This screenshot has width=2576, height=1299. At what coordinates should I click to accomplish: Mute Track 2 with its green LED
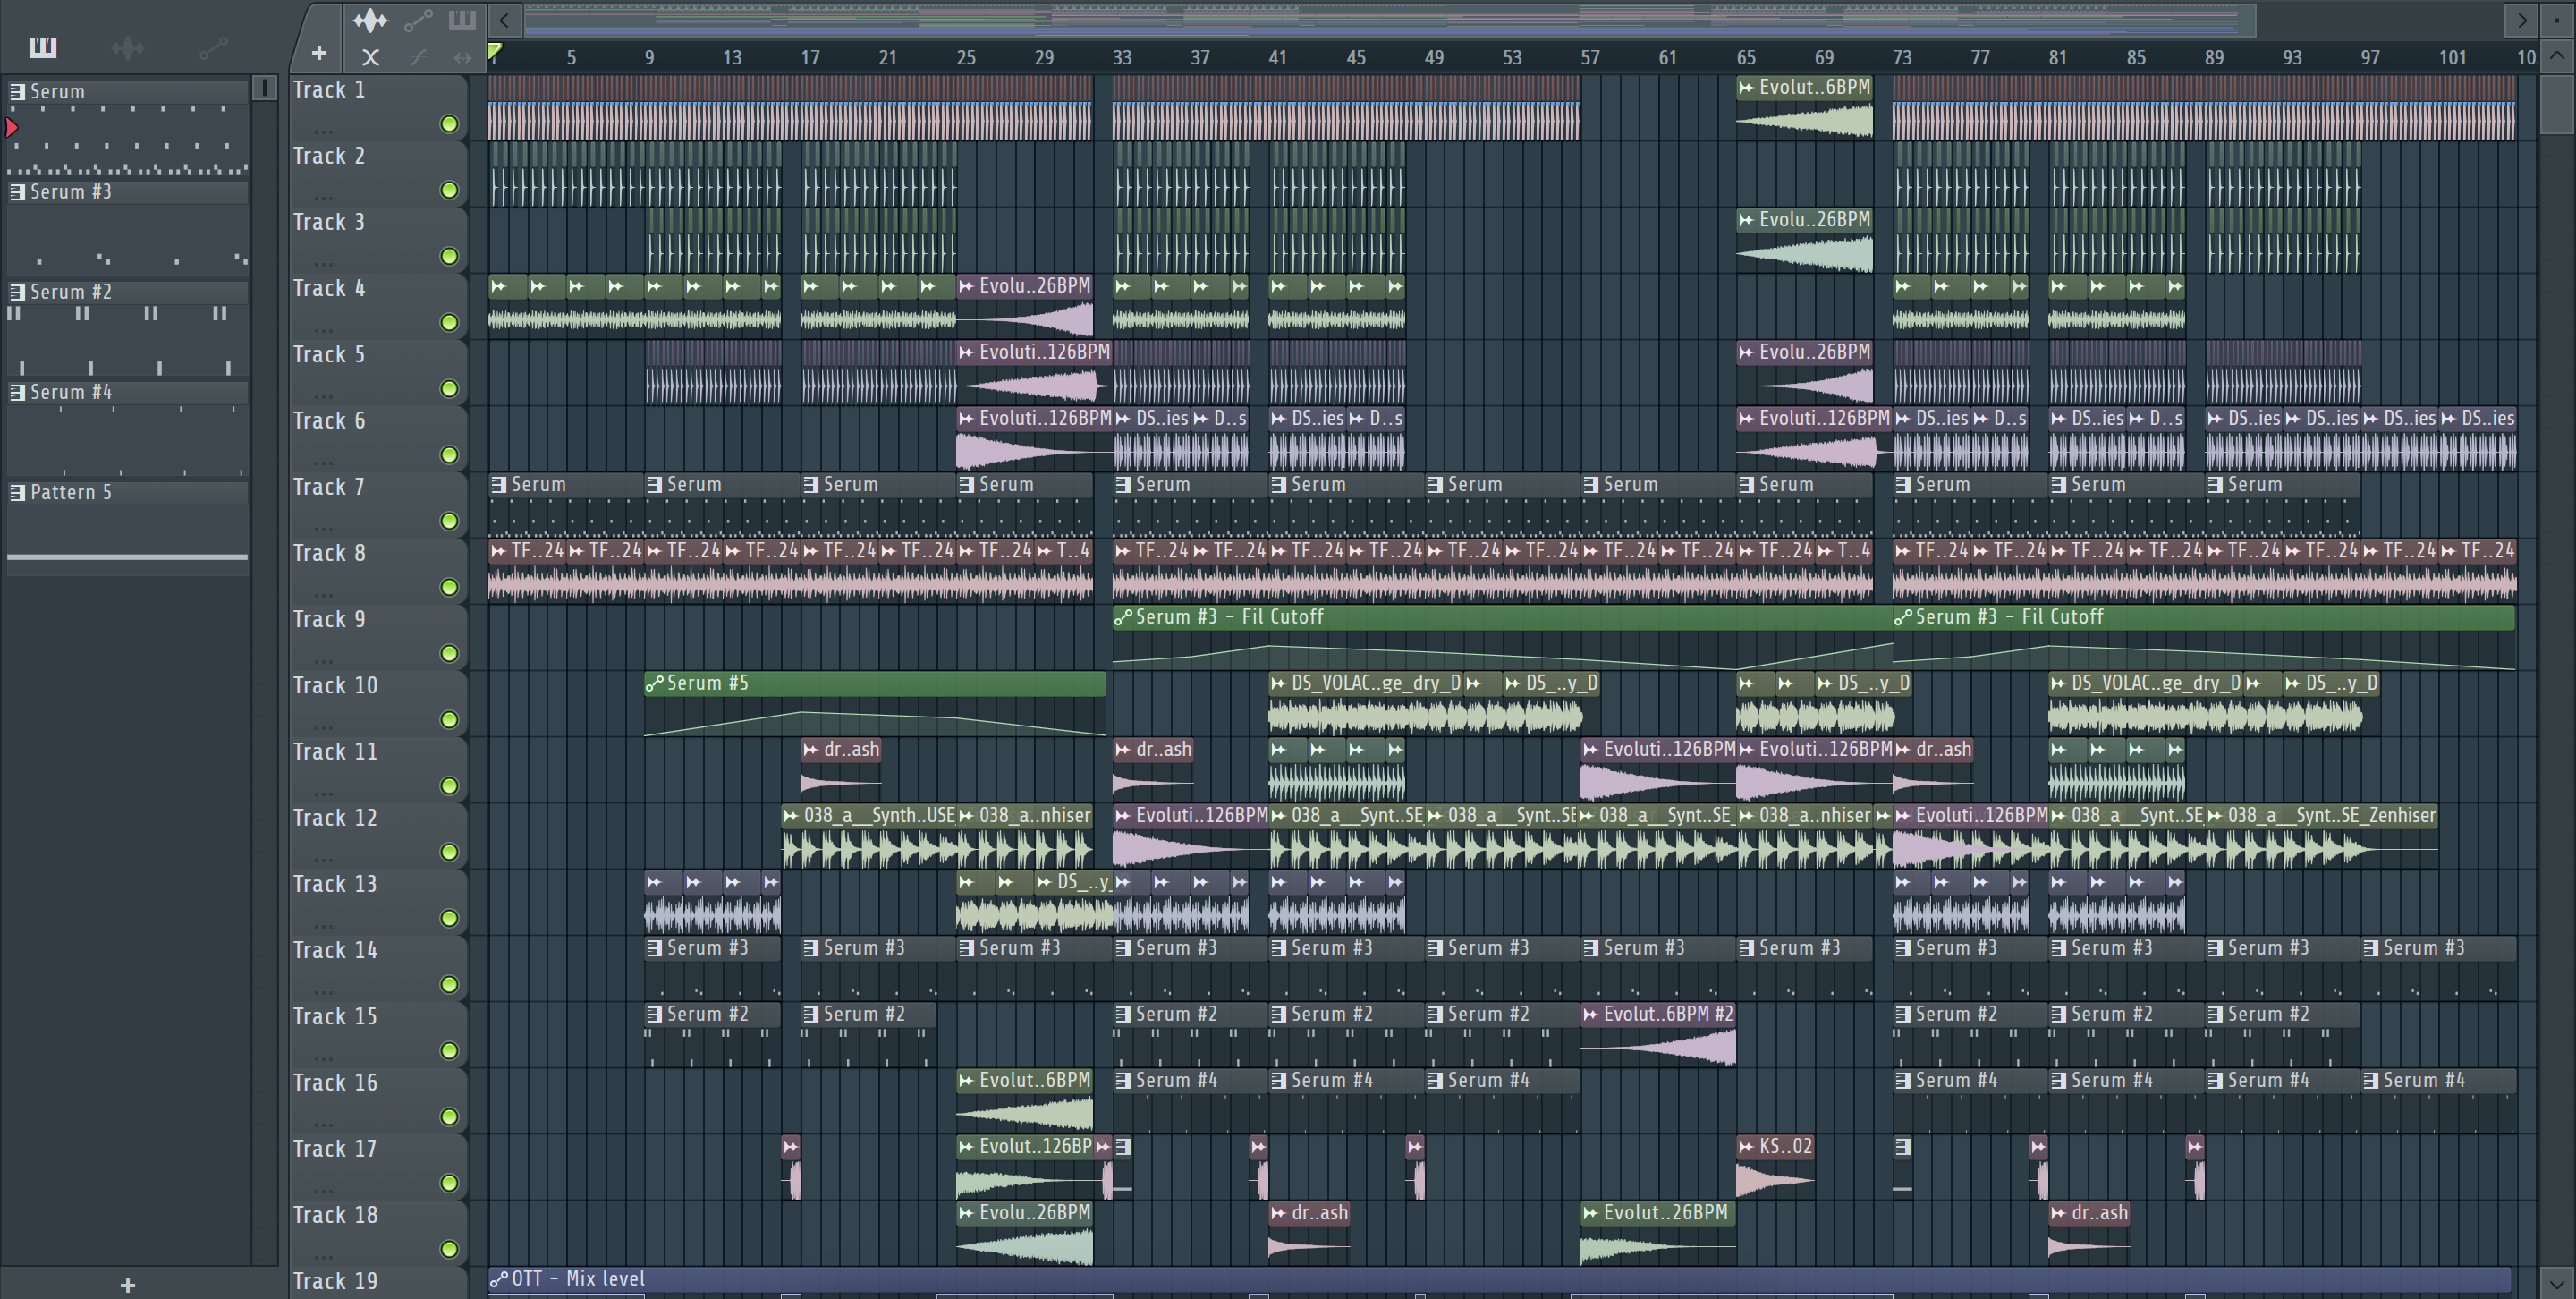pos(450,190)
